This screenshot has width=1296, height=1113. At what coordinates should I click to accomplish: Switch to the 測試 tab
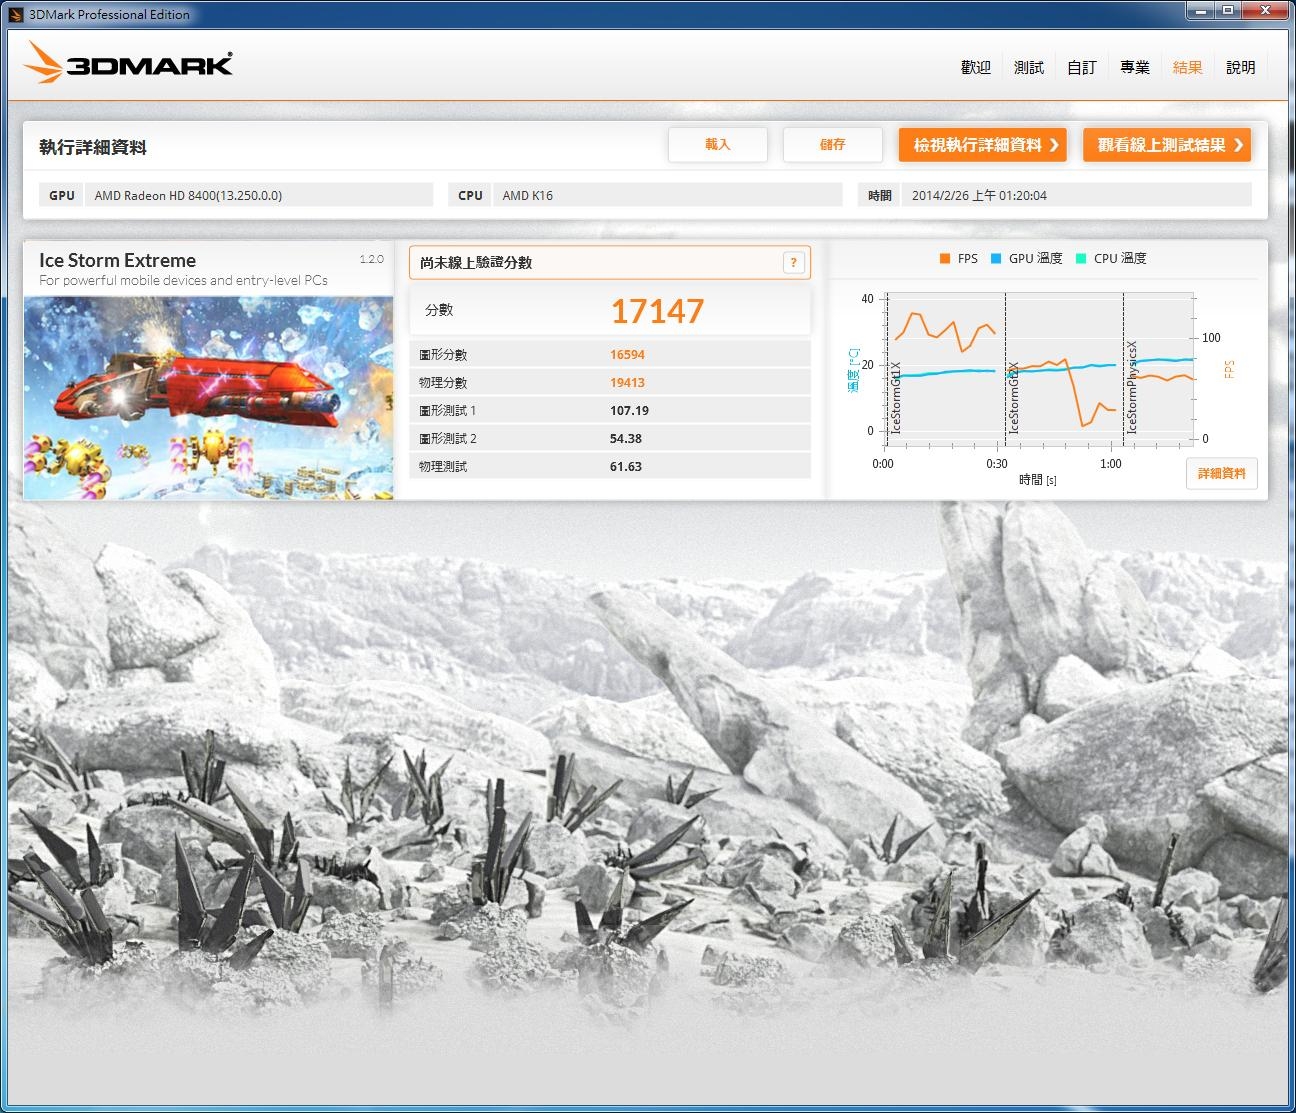(x=1028, y=67)
